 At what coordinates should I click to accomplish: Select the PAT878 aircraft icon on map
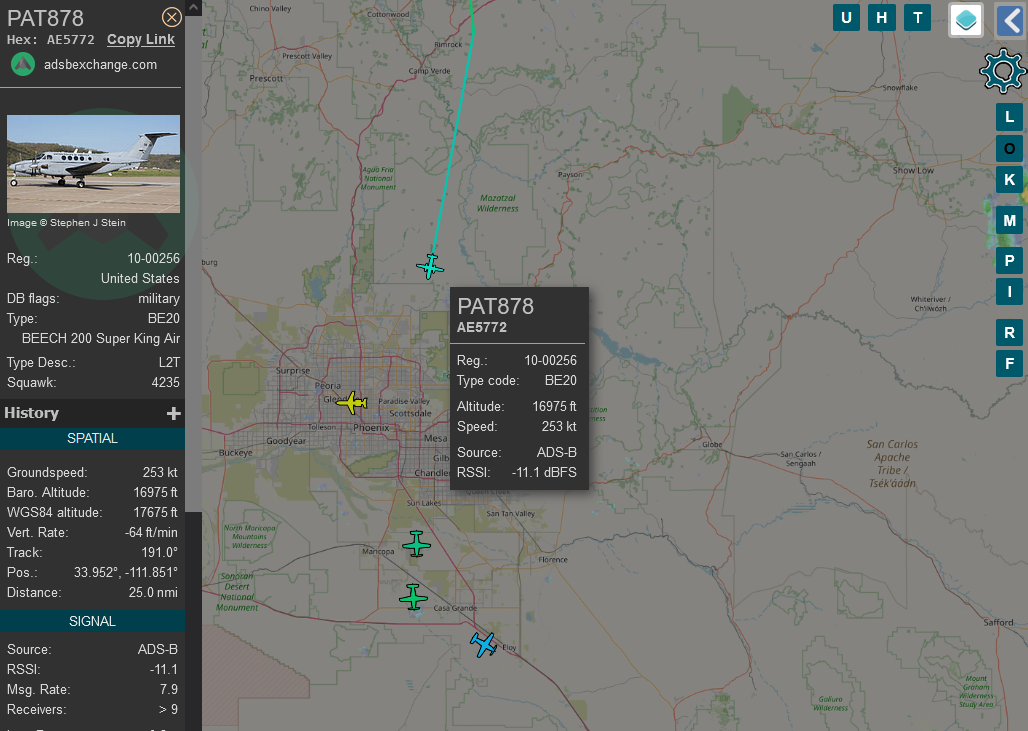click(430, 267)
